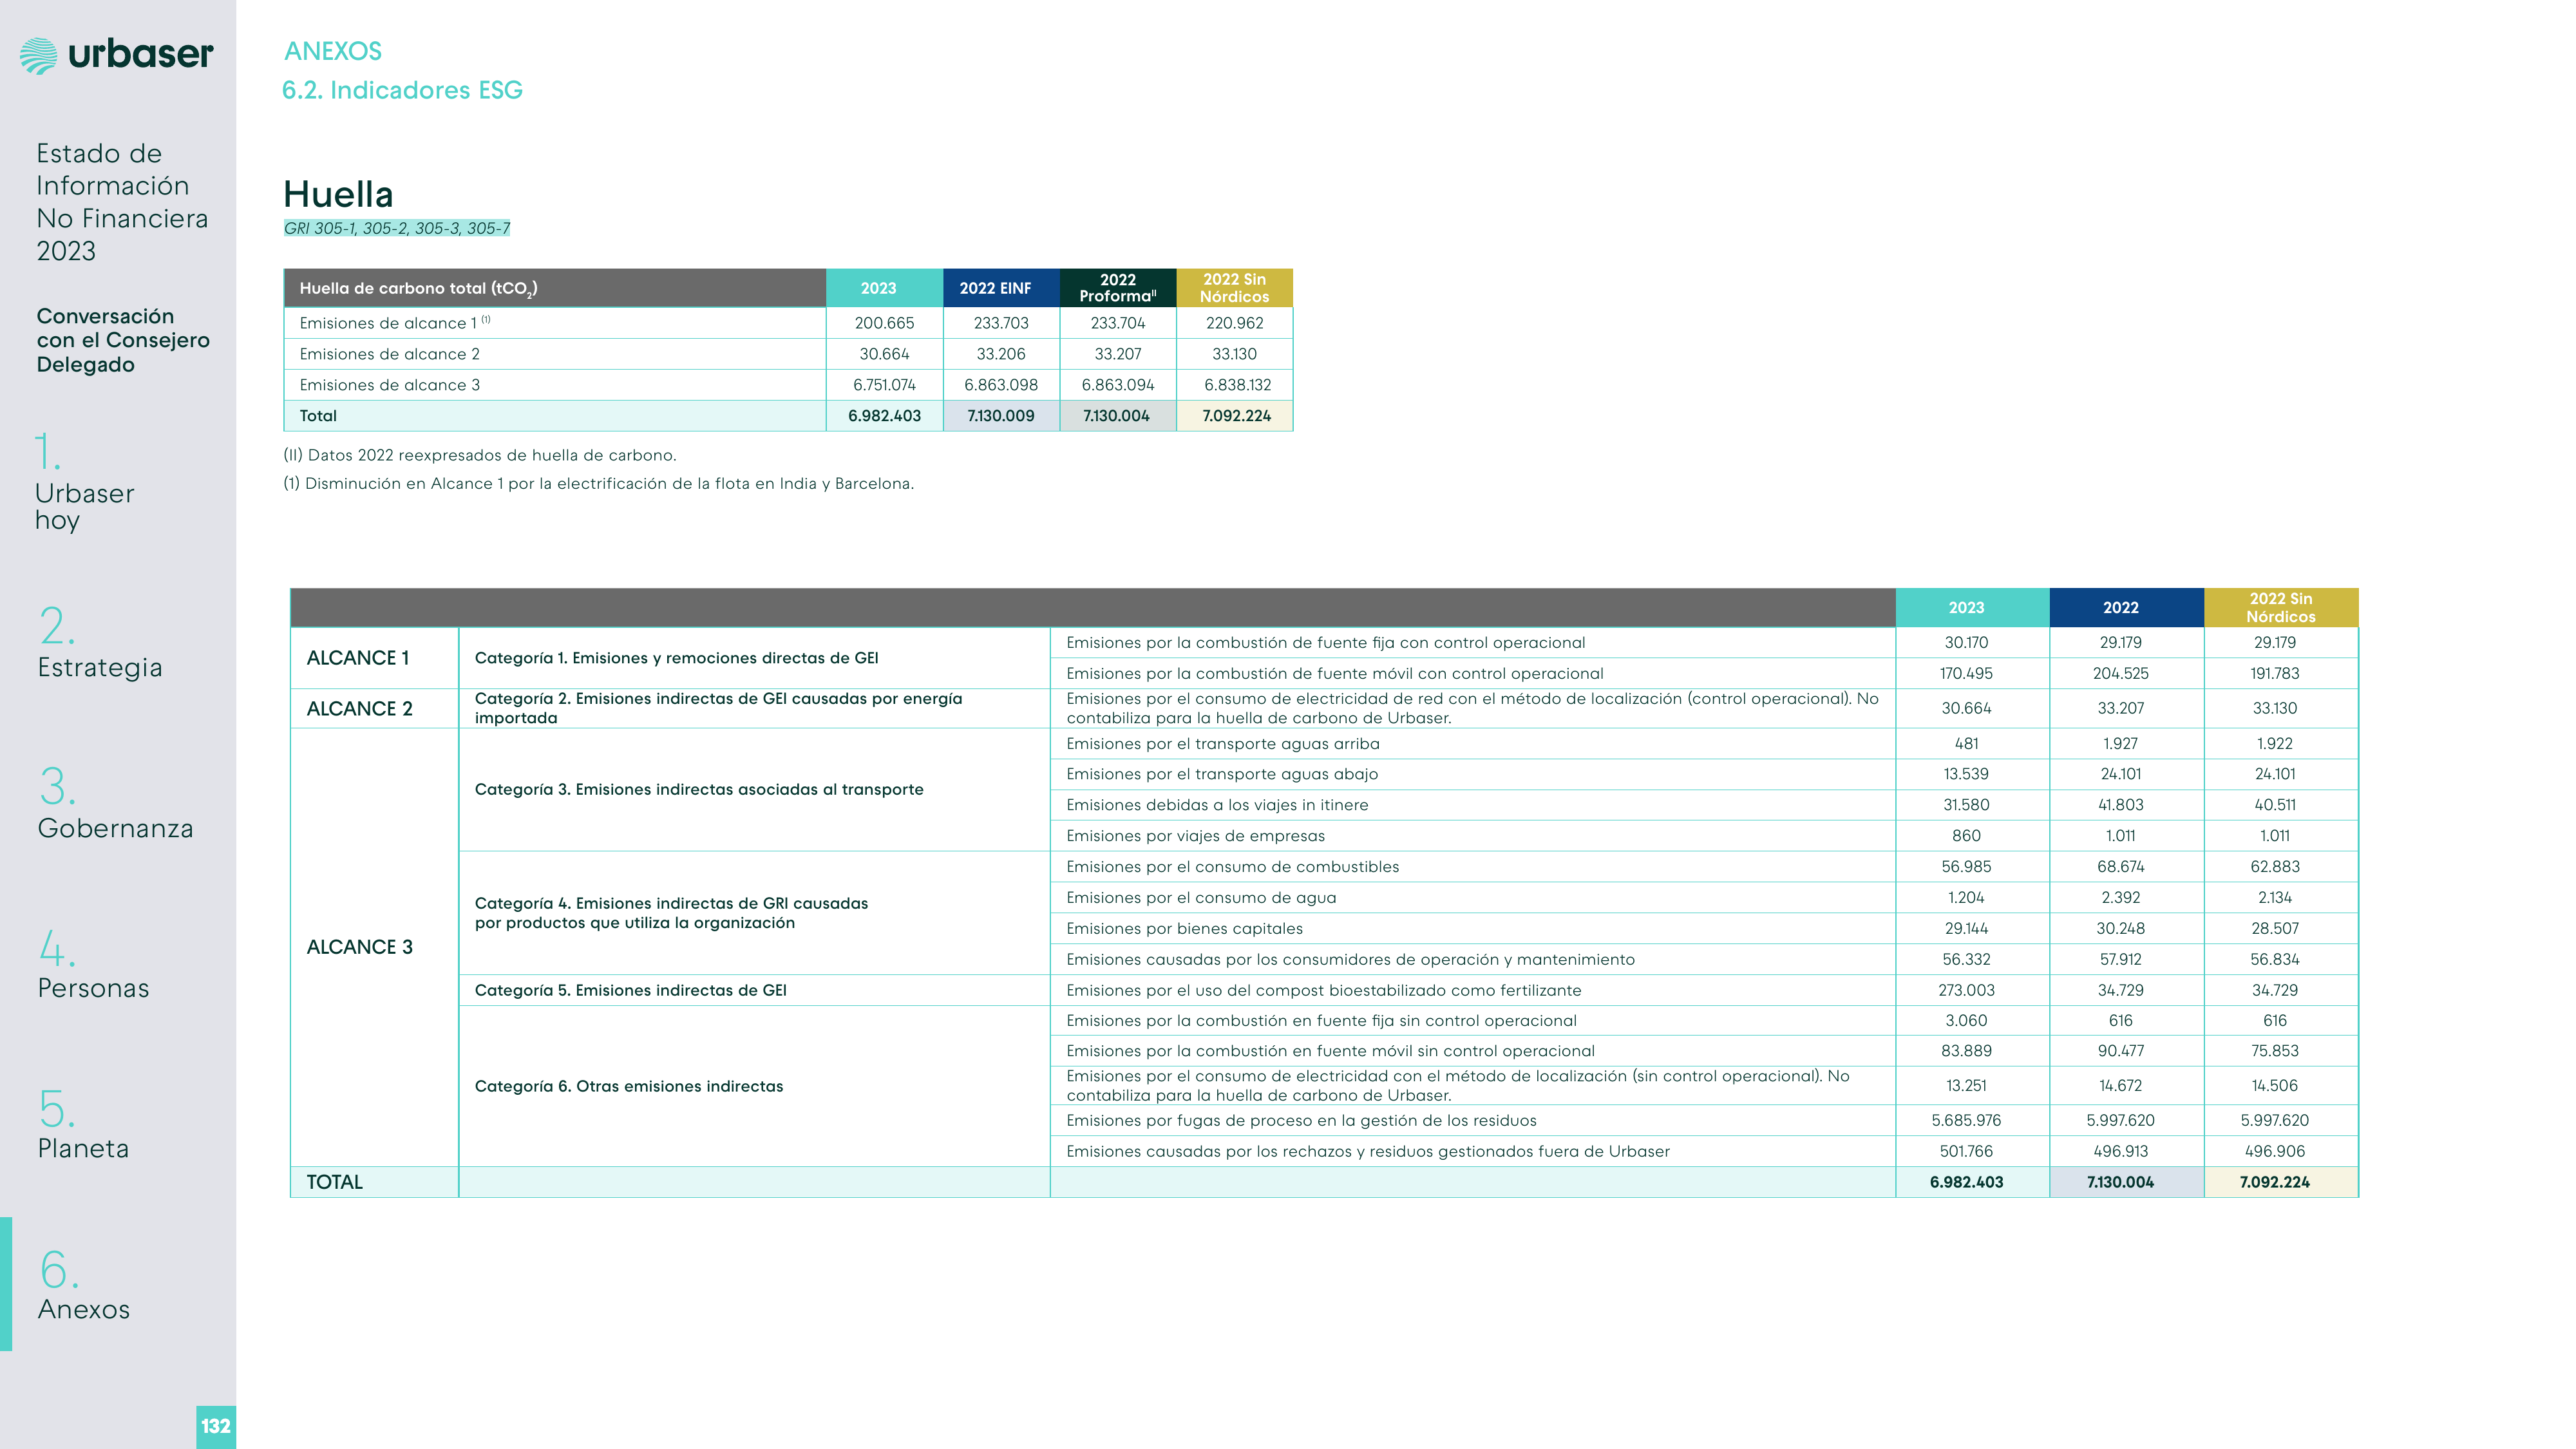
Task: Click the value 5.685.976
Action: pos(1966,1121)
